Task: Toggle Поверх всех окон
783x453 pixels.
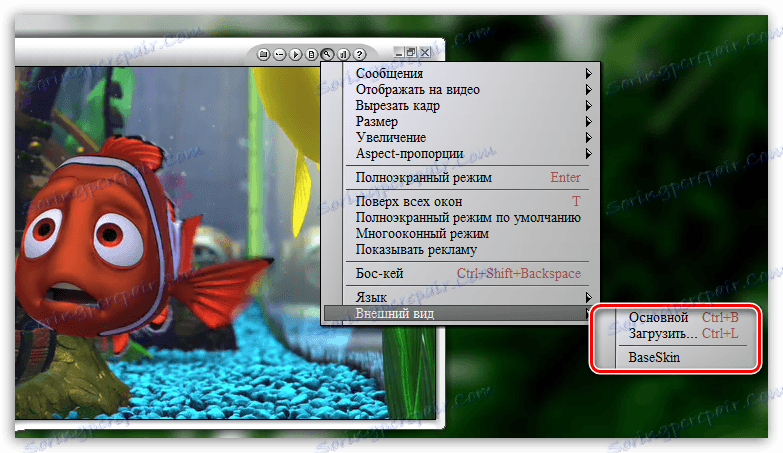Action: click(x=460, y=201)
